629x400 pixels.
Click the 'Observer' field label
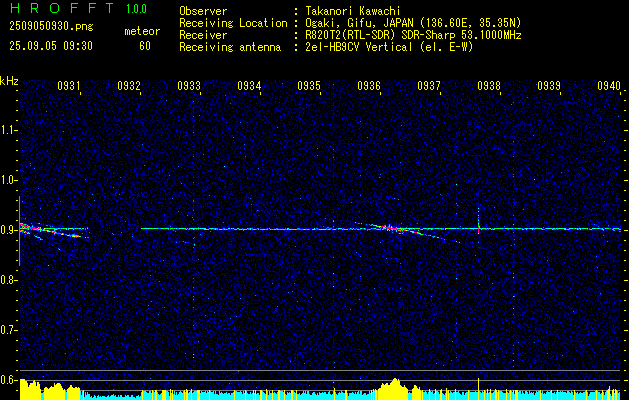[x=203, y=11]
